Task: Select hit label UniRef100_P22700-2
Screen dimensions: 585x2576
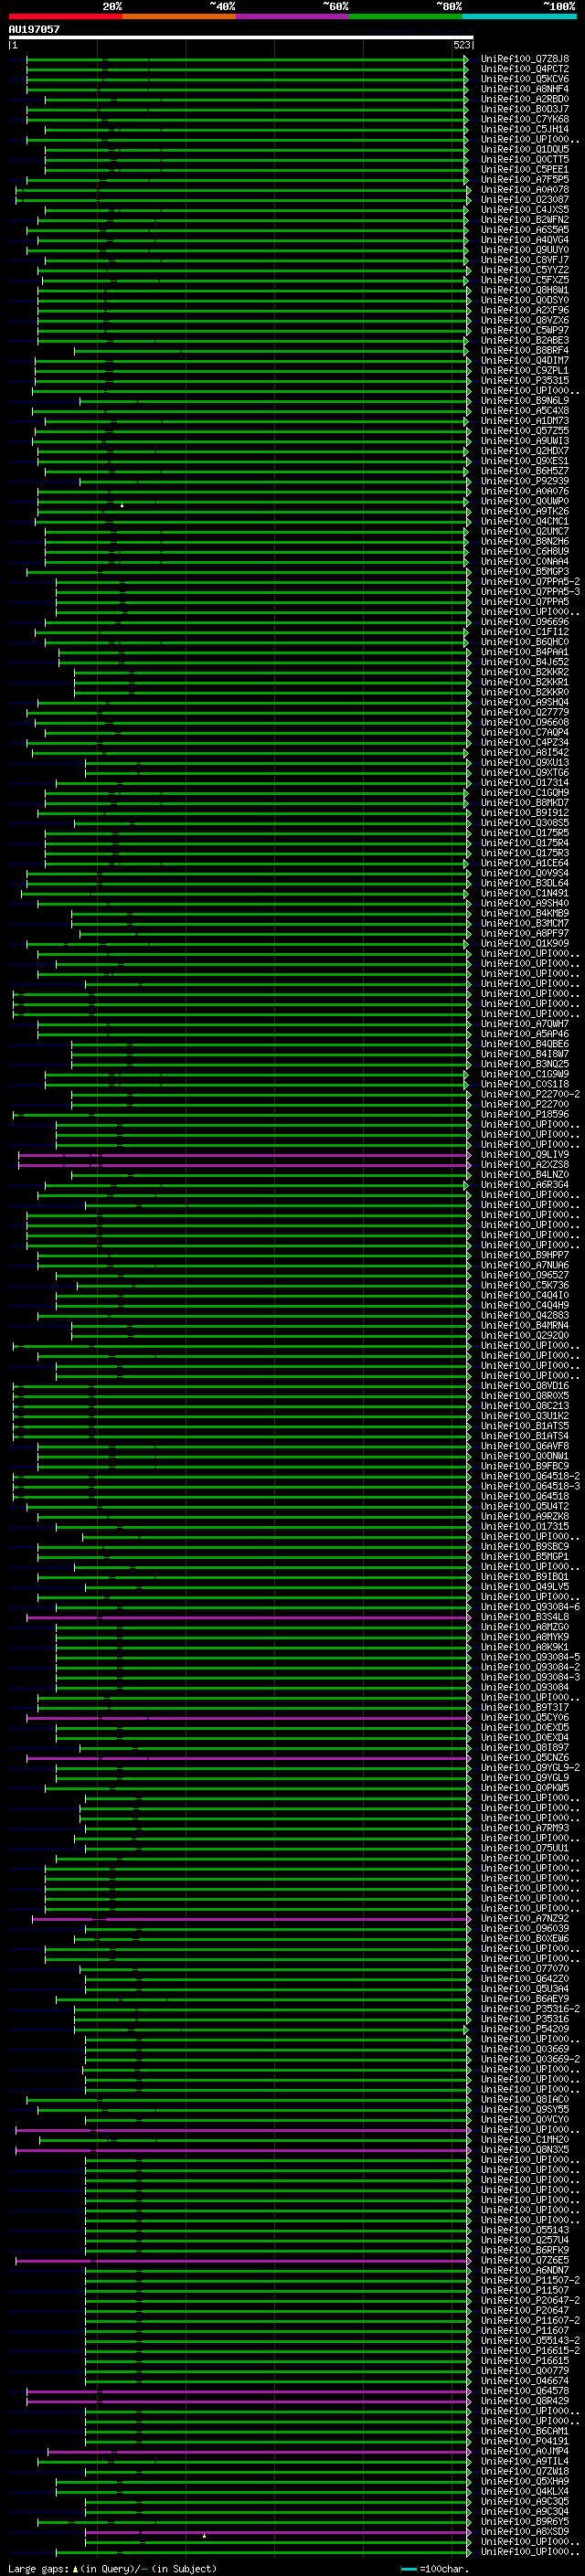Action: [x=530, y=1094]
